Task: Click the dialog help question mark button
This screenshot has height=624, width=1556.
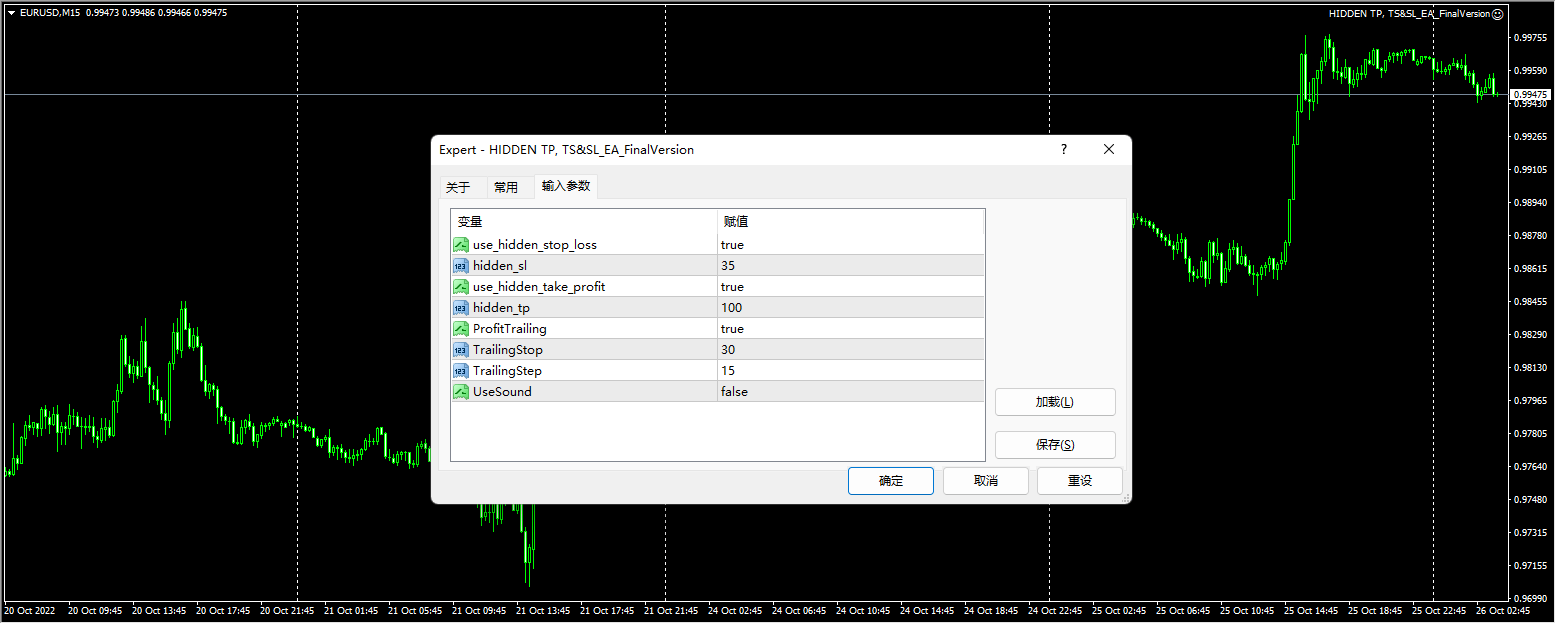Action: click(x=1063, y=150)
